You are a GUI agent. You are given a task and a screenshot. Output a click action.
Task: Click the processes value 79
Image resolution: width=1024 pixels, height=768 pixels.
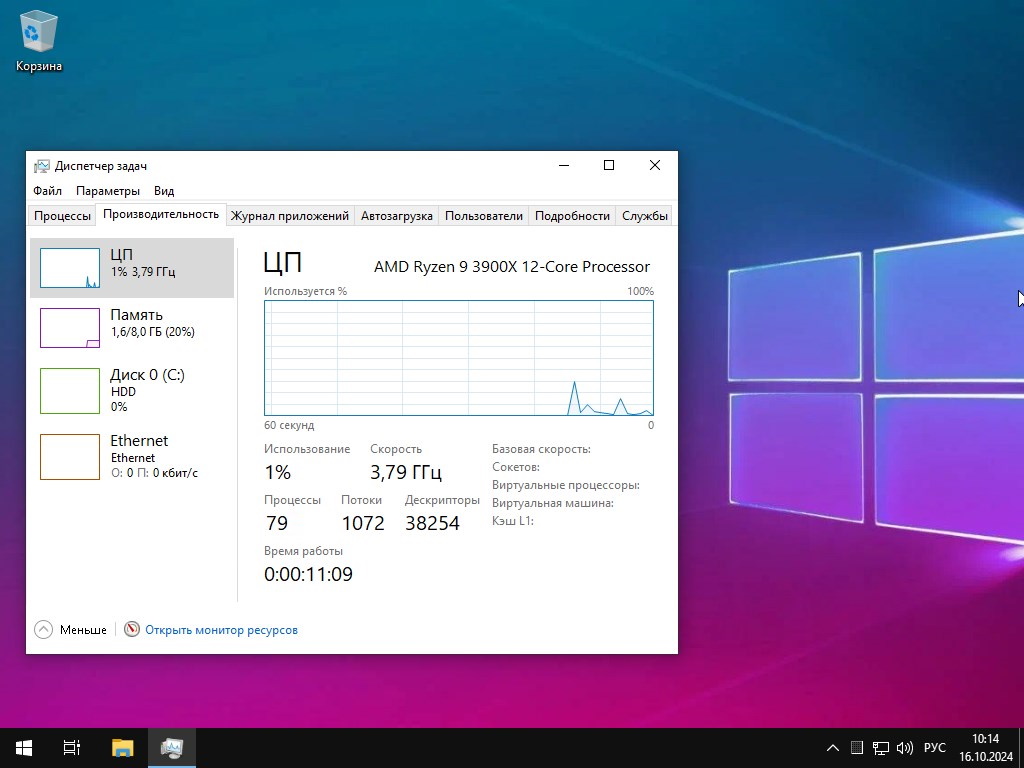[276, 523]
